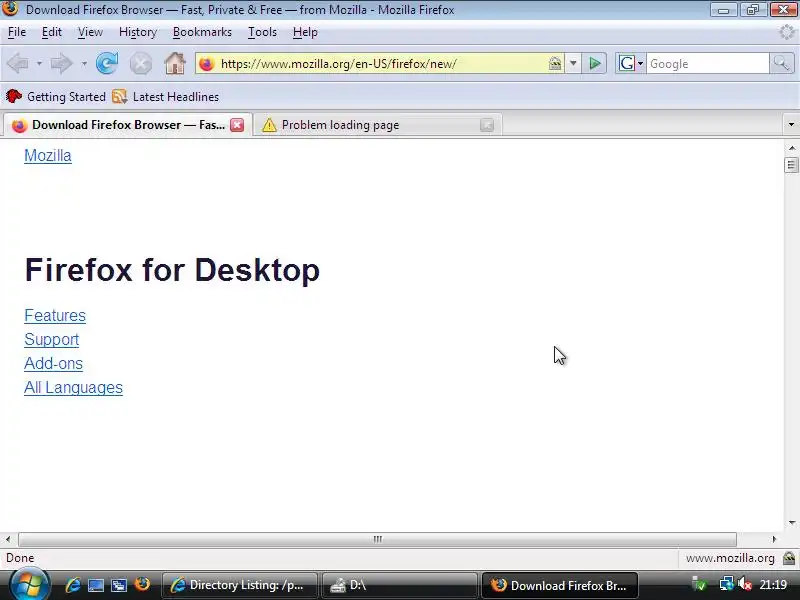This screenshot has height=600, width=800.
Task: Click the horizontal scroll left arrow
Action: coord(8,539)
